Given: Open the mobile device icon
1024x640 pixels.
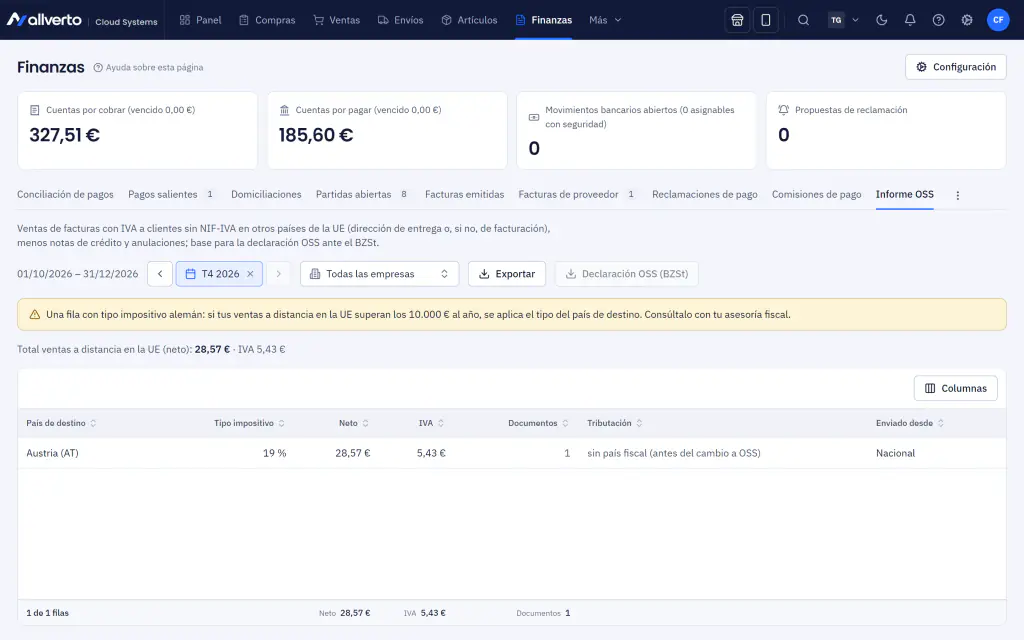Looking at the screenshot, I should click(765, 20).
